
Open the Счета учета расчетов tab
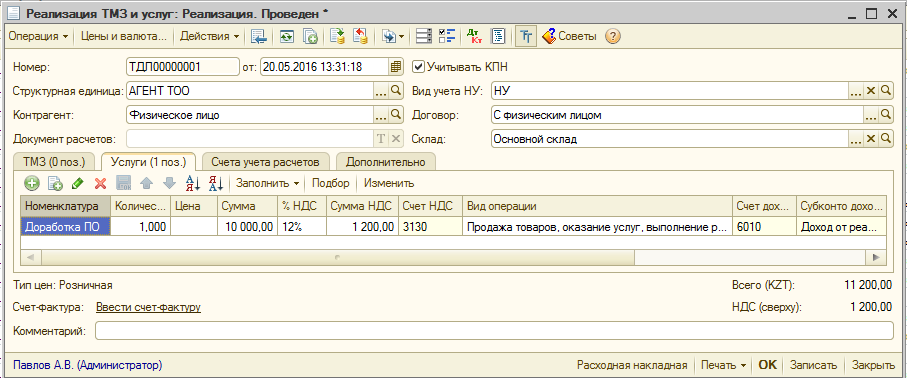pyautogui.click(x=266, y=162)
